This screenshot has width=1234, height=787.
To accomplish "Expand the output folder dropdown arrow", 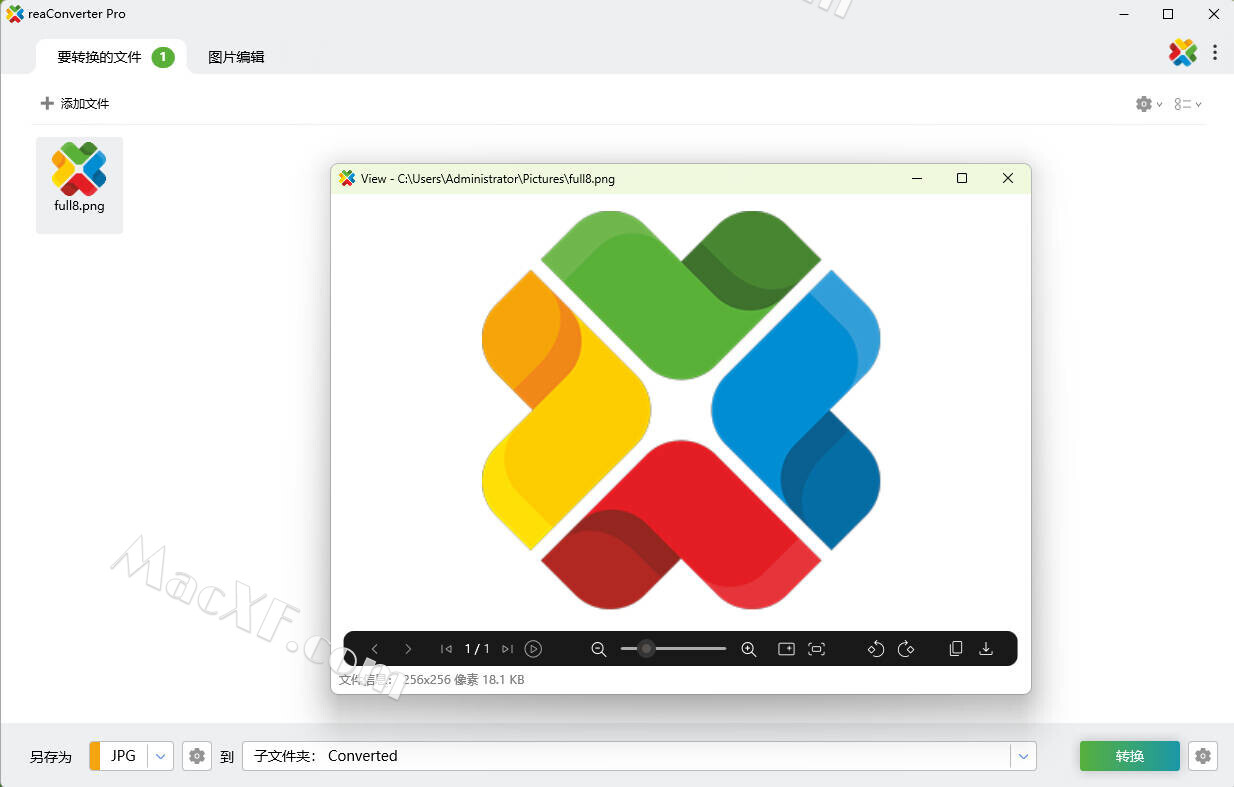I will pos(1023,756).
